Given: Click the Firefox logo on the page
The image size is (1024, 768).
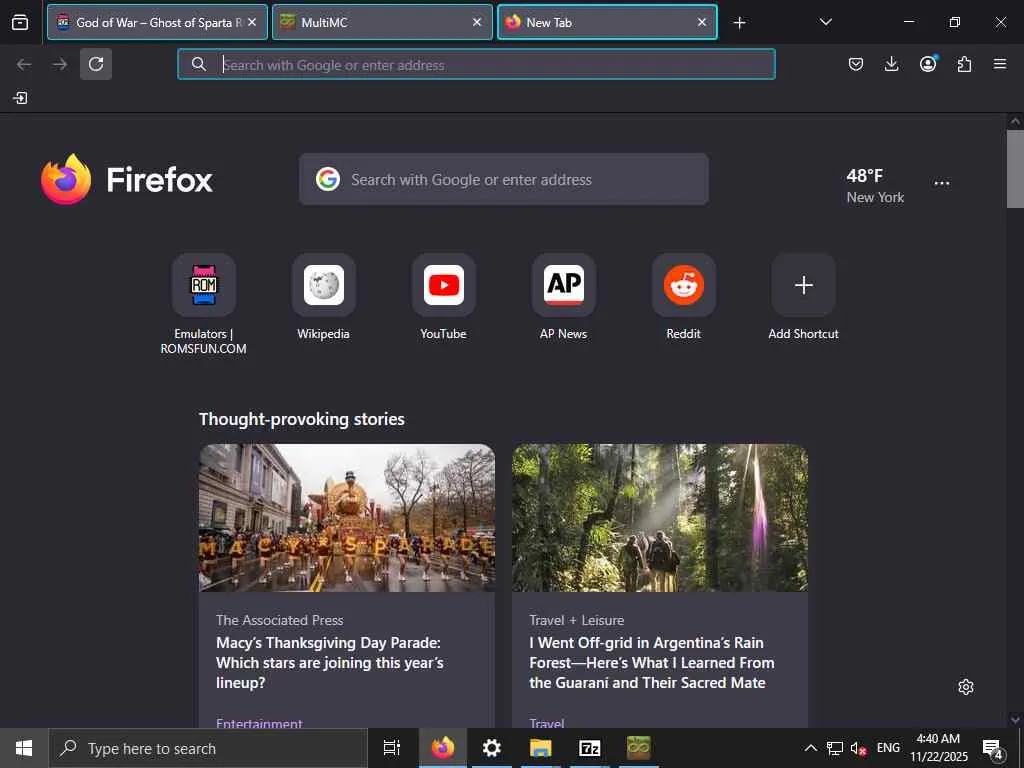Looking at the screenshot, I should point(127,179).
